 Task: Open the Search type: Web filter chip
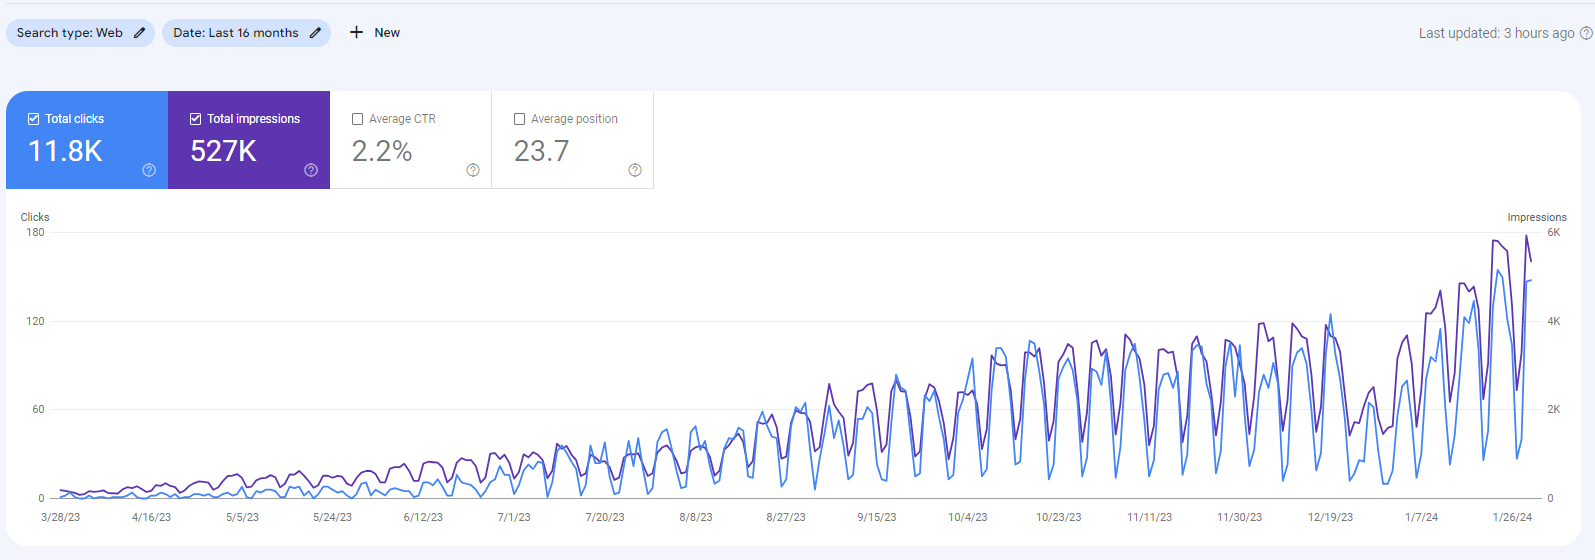coord(70,33)
